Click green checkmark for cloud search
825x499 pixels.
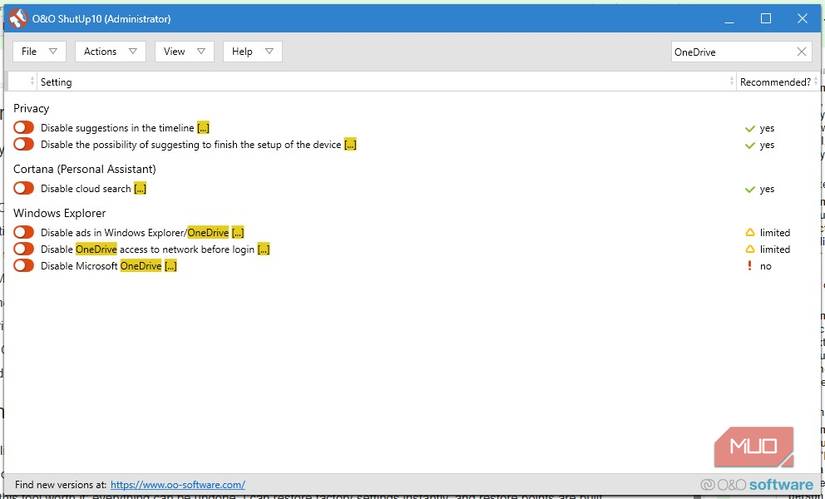(x=750, y=189)
